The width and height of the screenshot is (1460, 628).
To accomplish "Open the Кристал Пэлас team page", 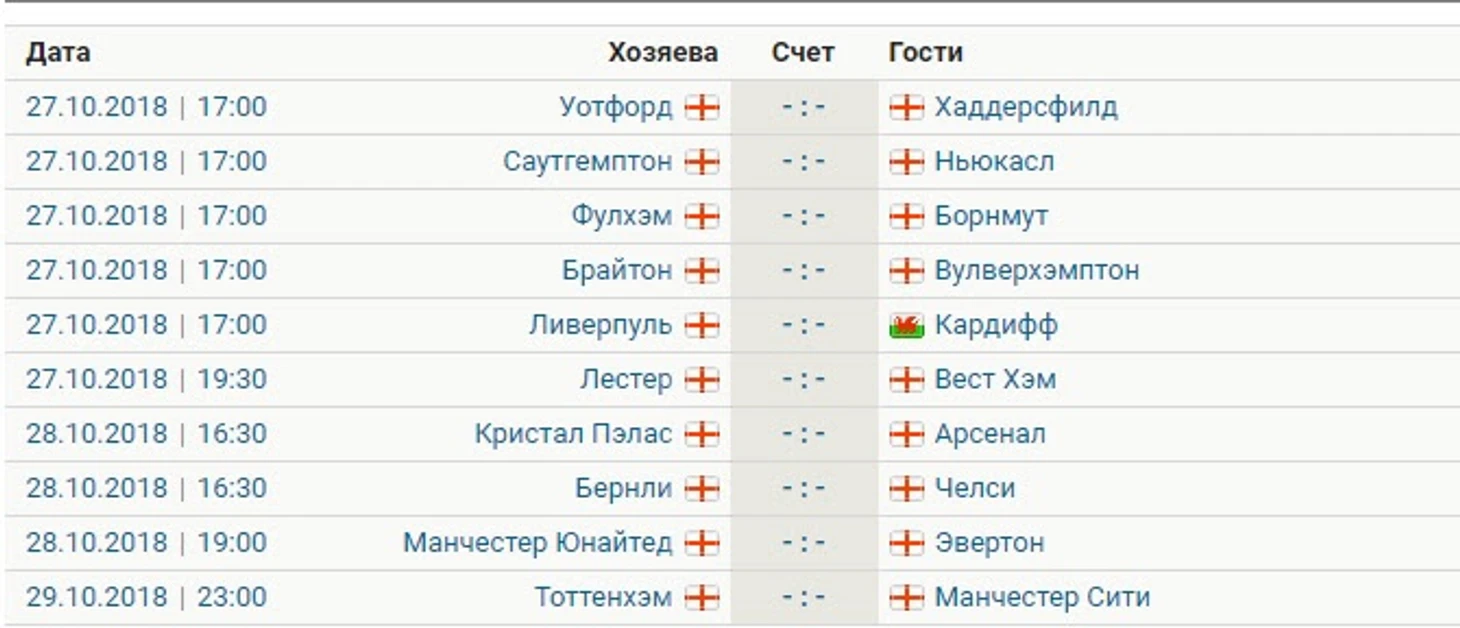I will click(573, 434).
